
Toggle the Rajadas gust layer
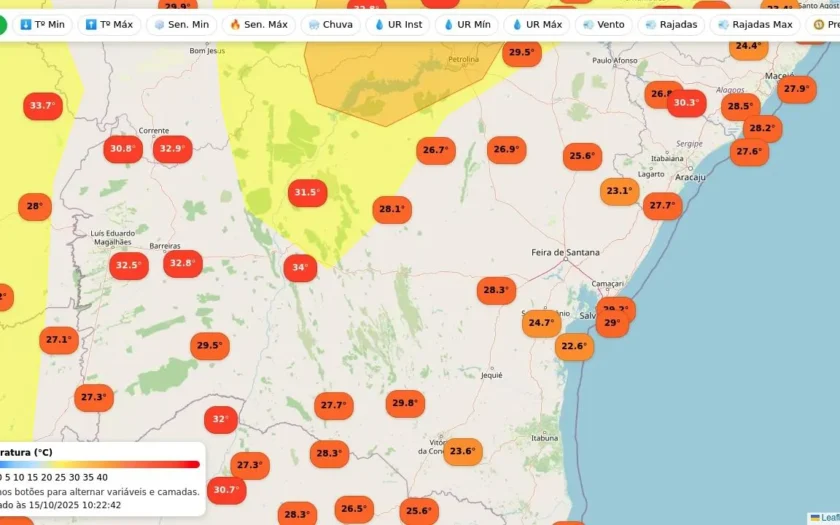(671, 25)
